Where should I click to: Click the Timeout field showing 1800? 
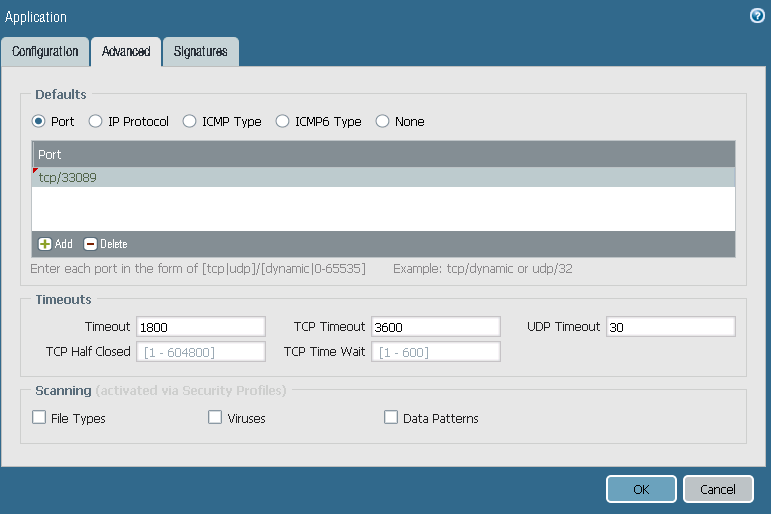click(200, 327)
